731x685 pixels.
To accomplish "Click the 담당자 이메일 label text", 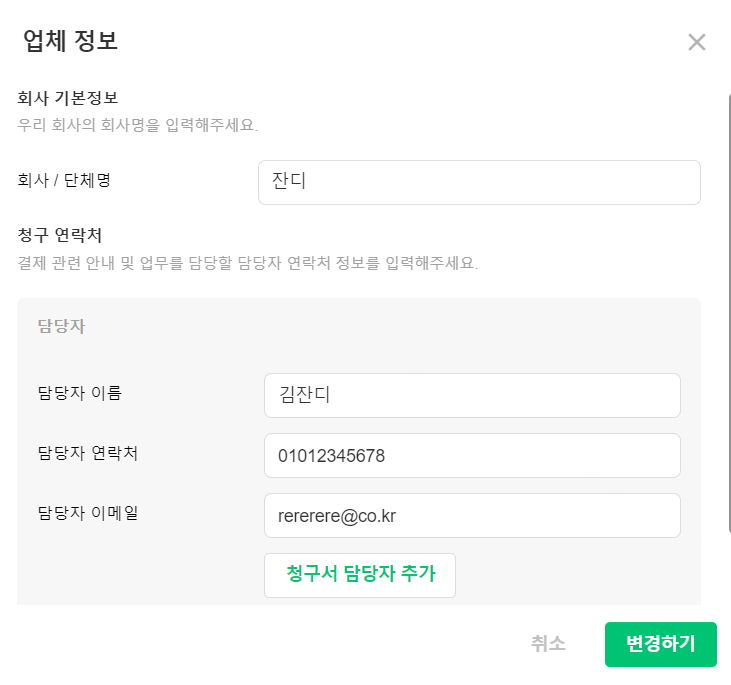I will click(x=88, y=513).
